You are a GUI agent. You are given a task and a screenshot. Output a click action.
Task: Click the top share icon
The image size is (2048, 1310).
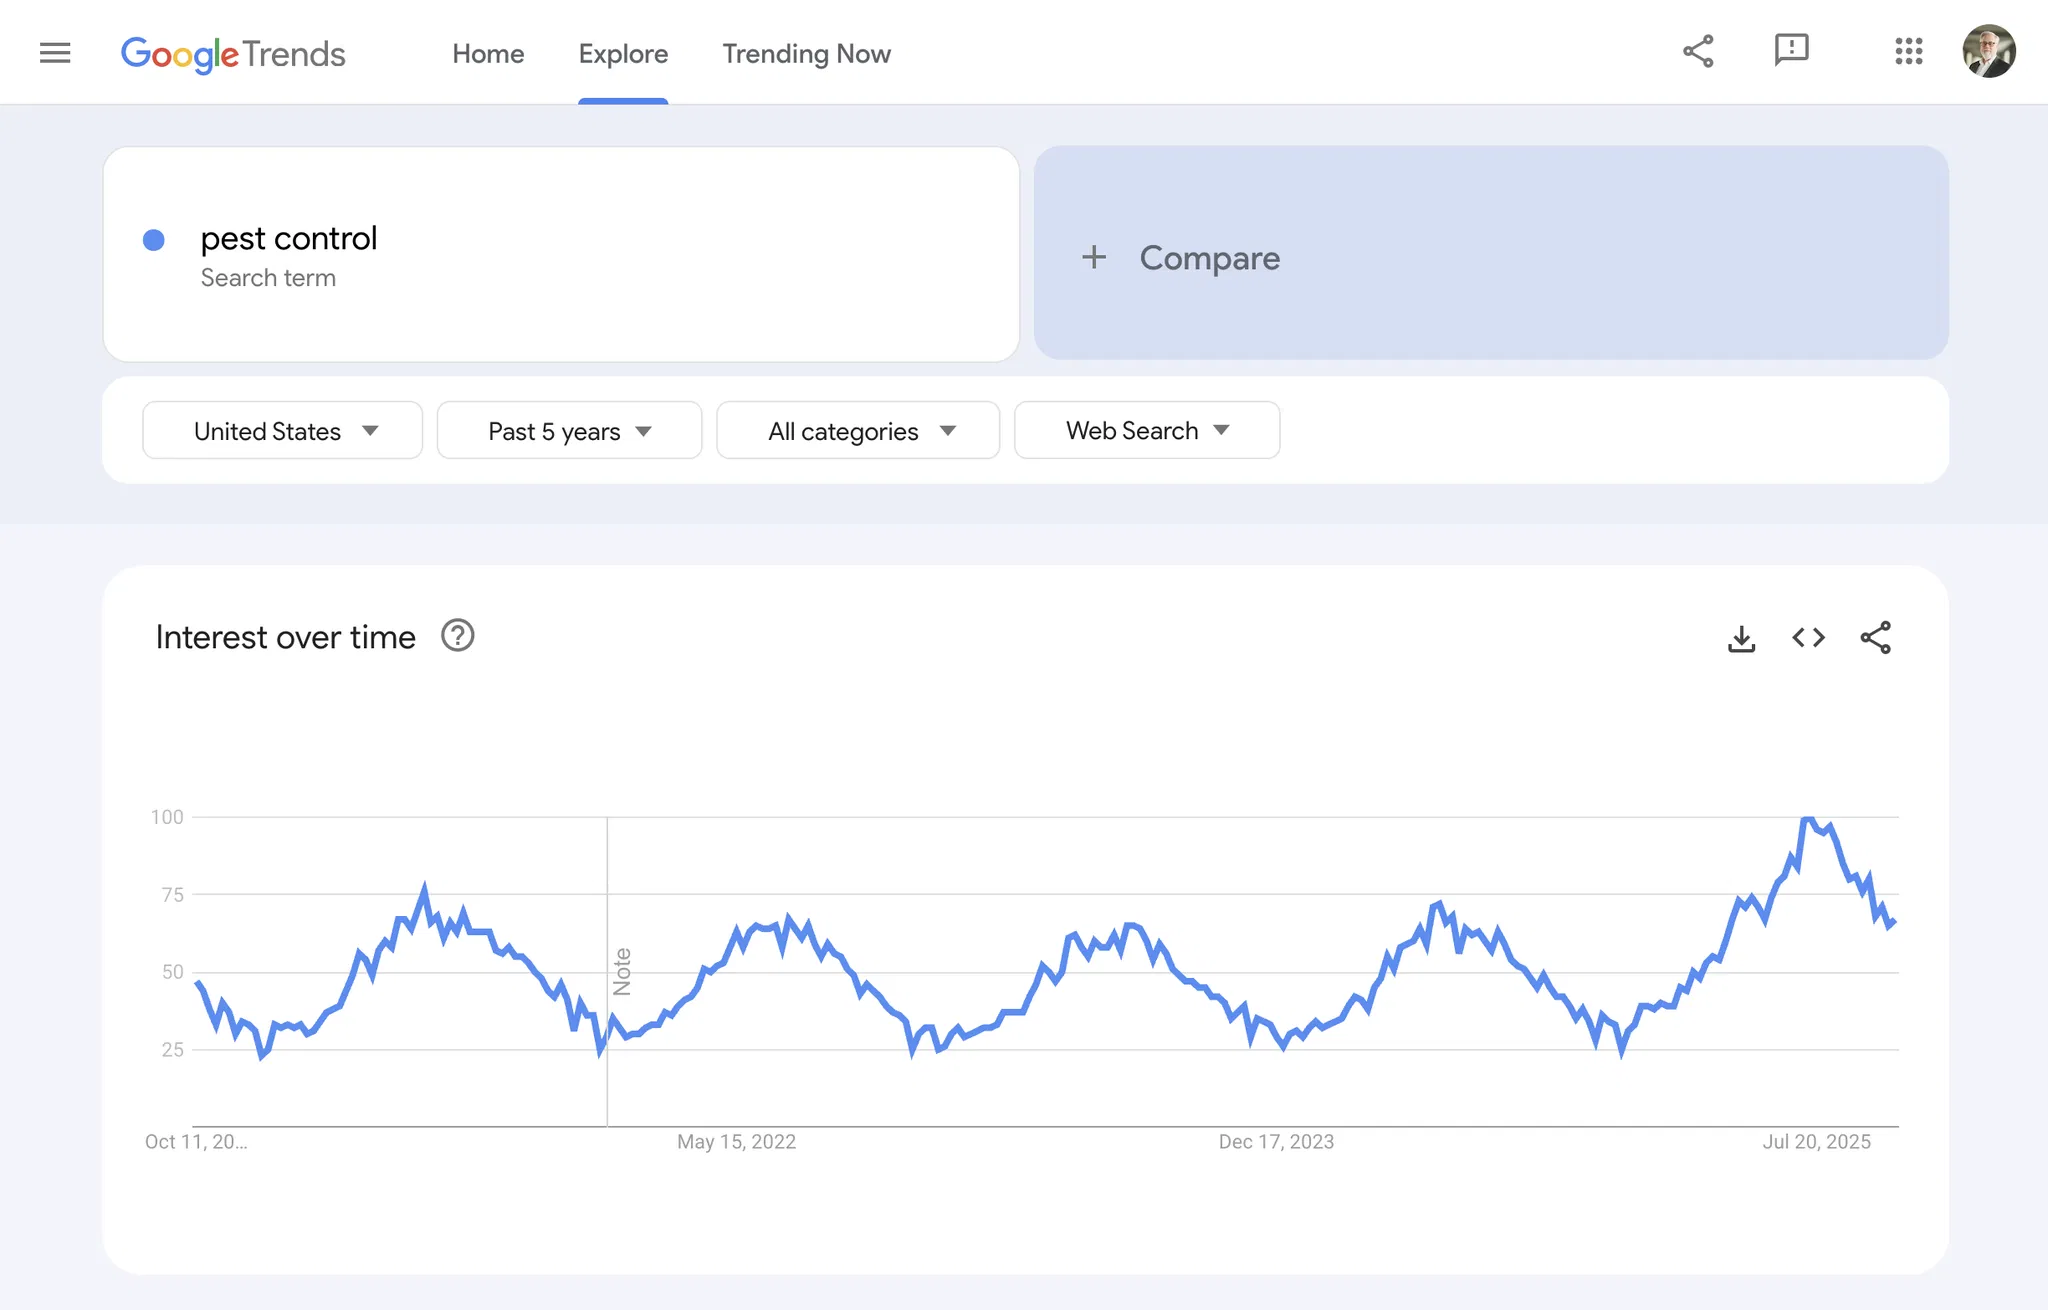click(1698, 51)
